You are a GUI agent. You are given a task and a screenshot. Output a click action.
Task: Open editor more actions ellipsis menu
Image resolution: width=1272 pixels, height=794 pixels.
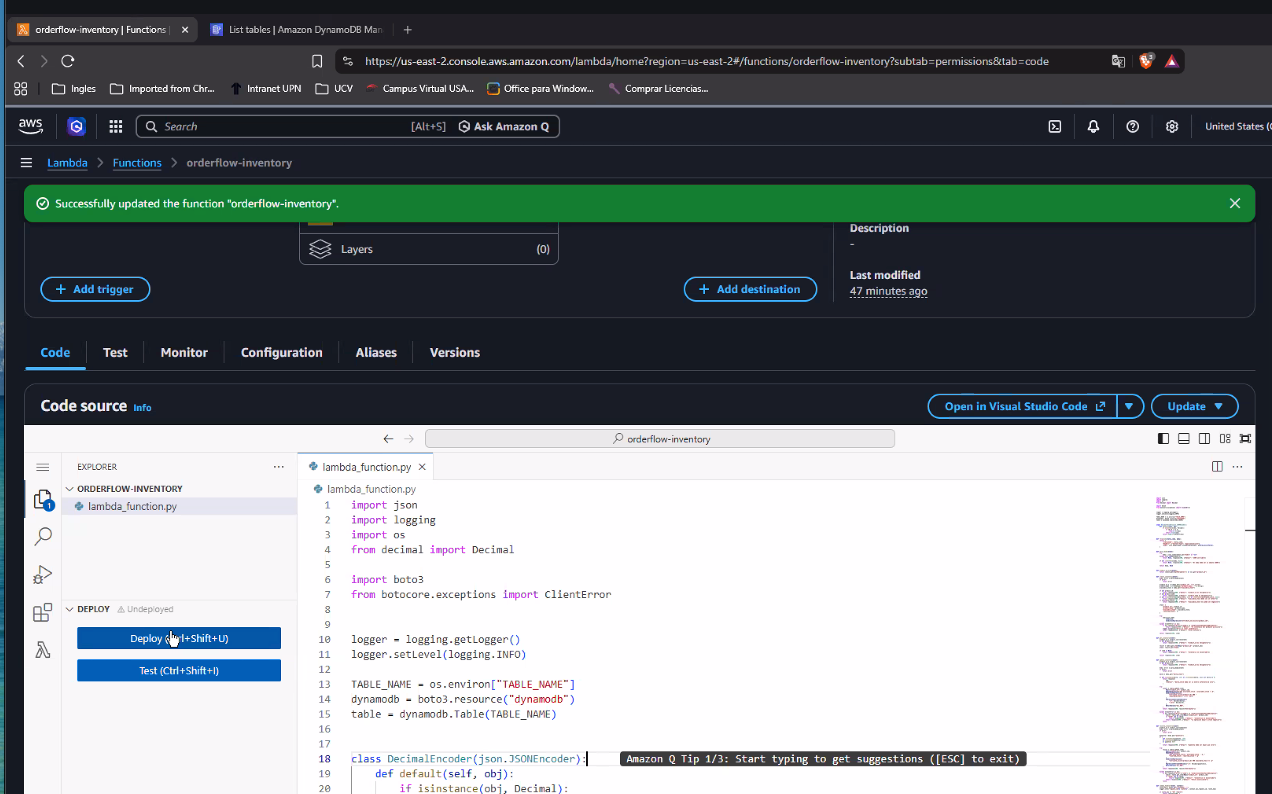click(x=1238, y=467)
